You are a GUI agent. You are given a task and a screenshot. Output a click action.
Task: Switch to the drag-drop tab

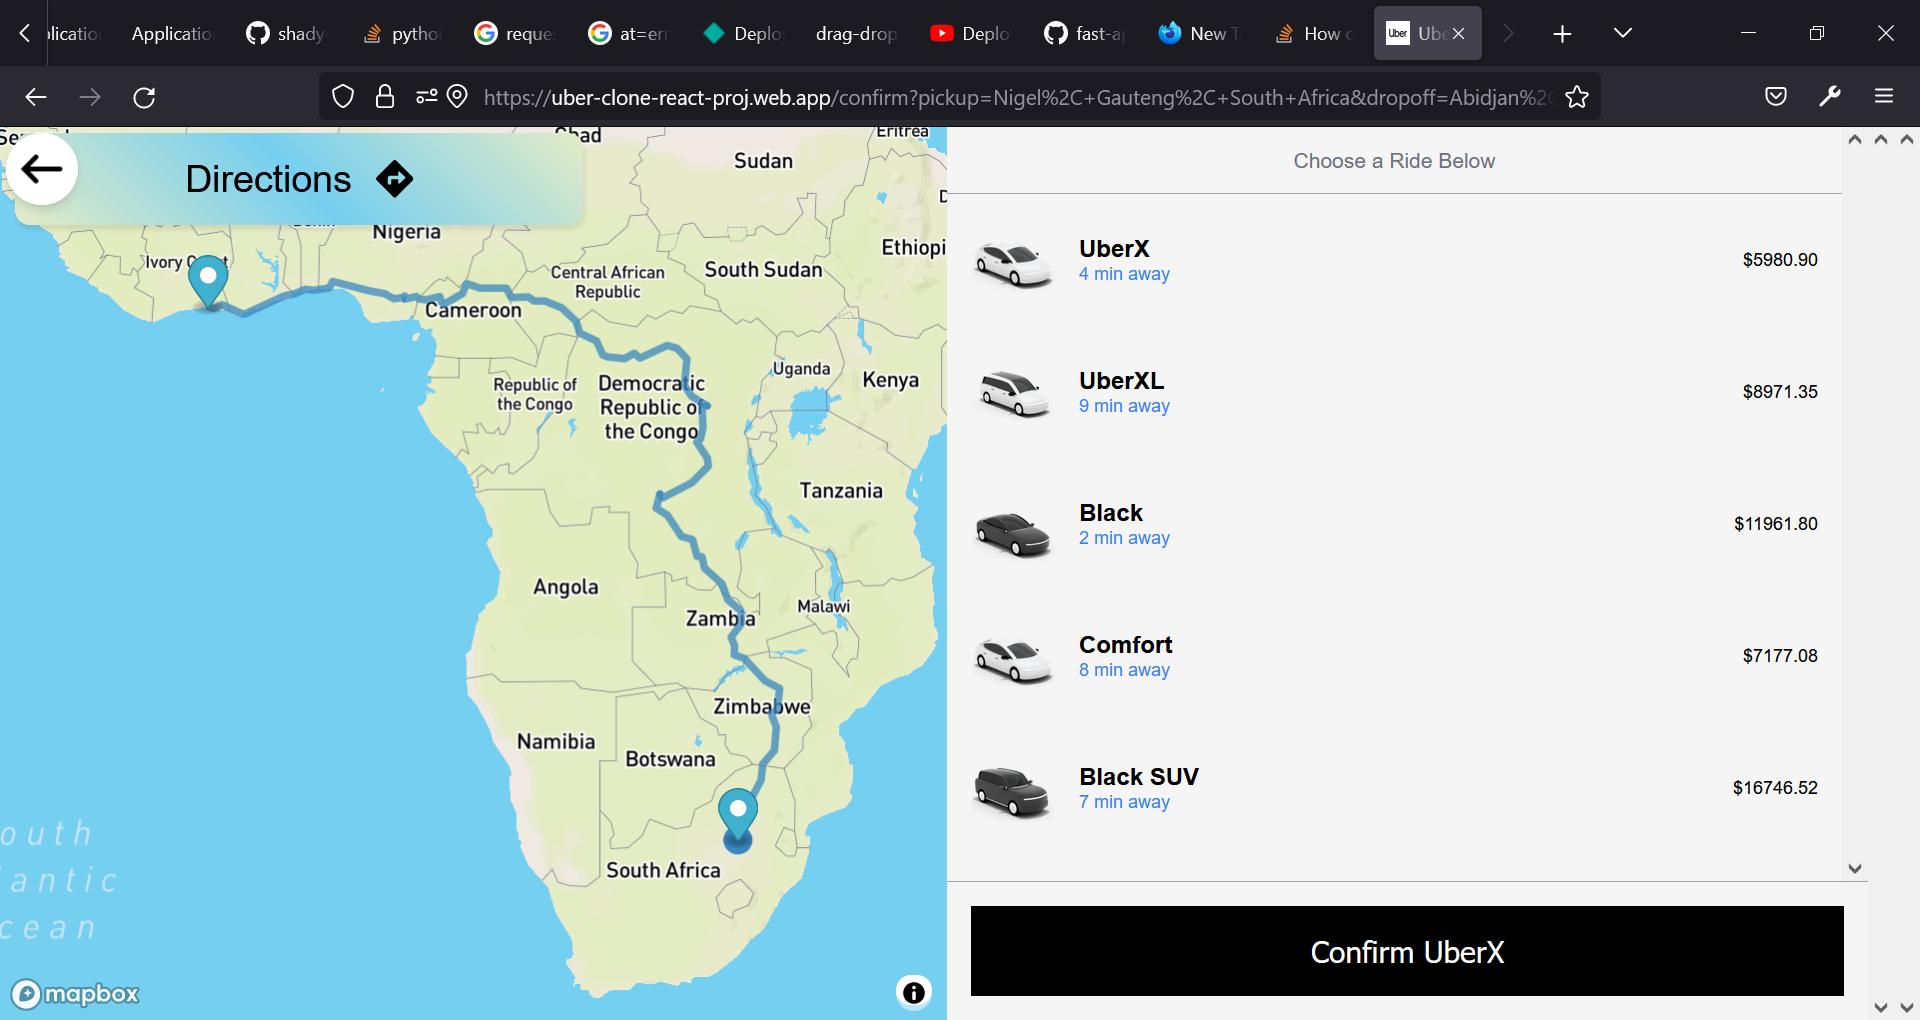[857, 33]
